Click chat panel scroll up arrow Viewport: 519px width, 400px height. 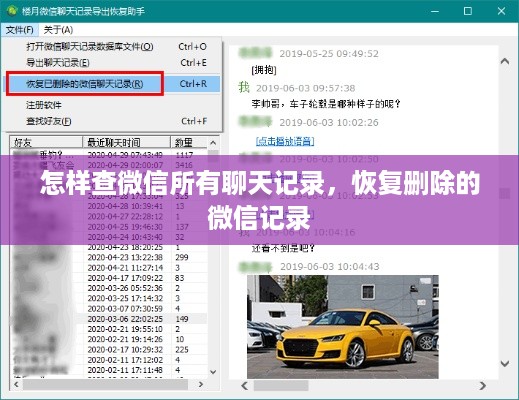coord(505,61)
